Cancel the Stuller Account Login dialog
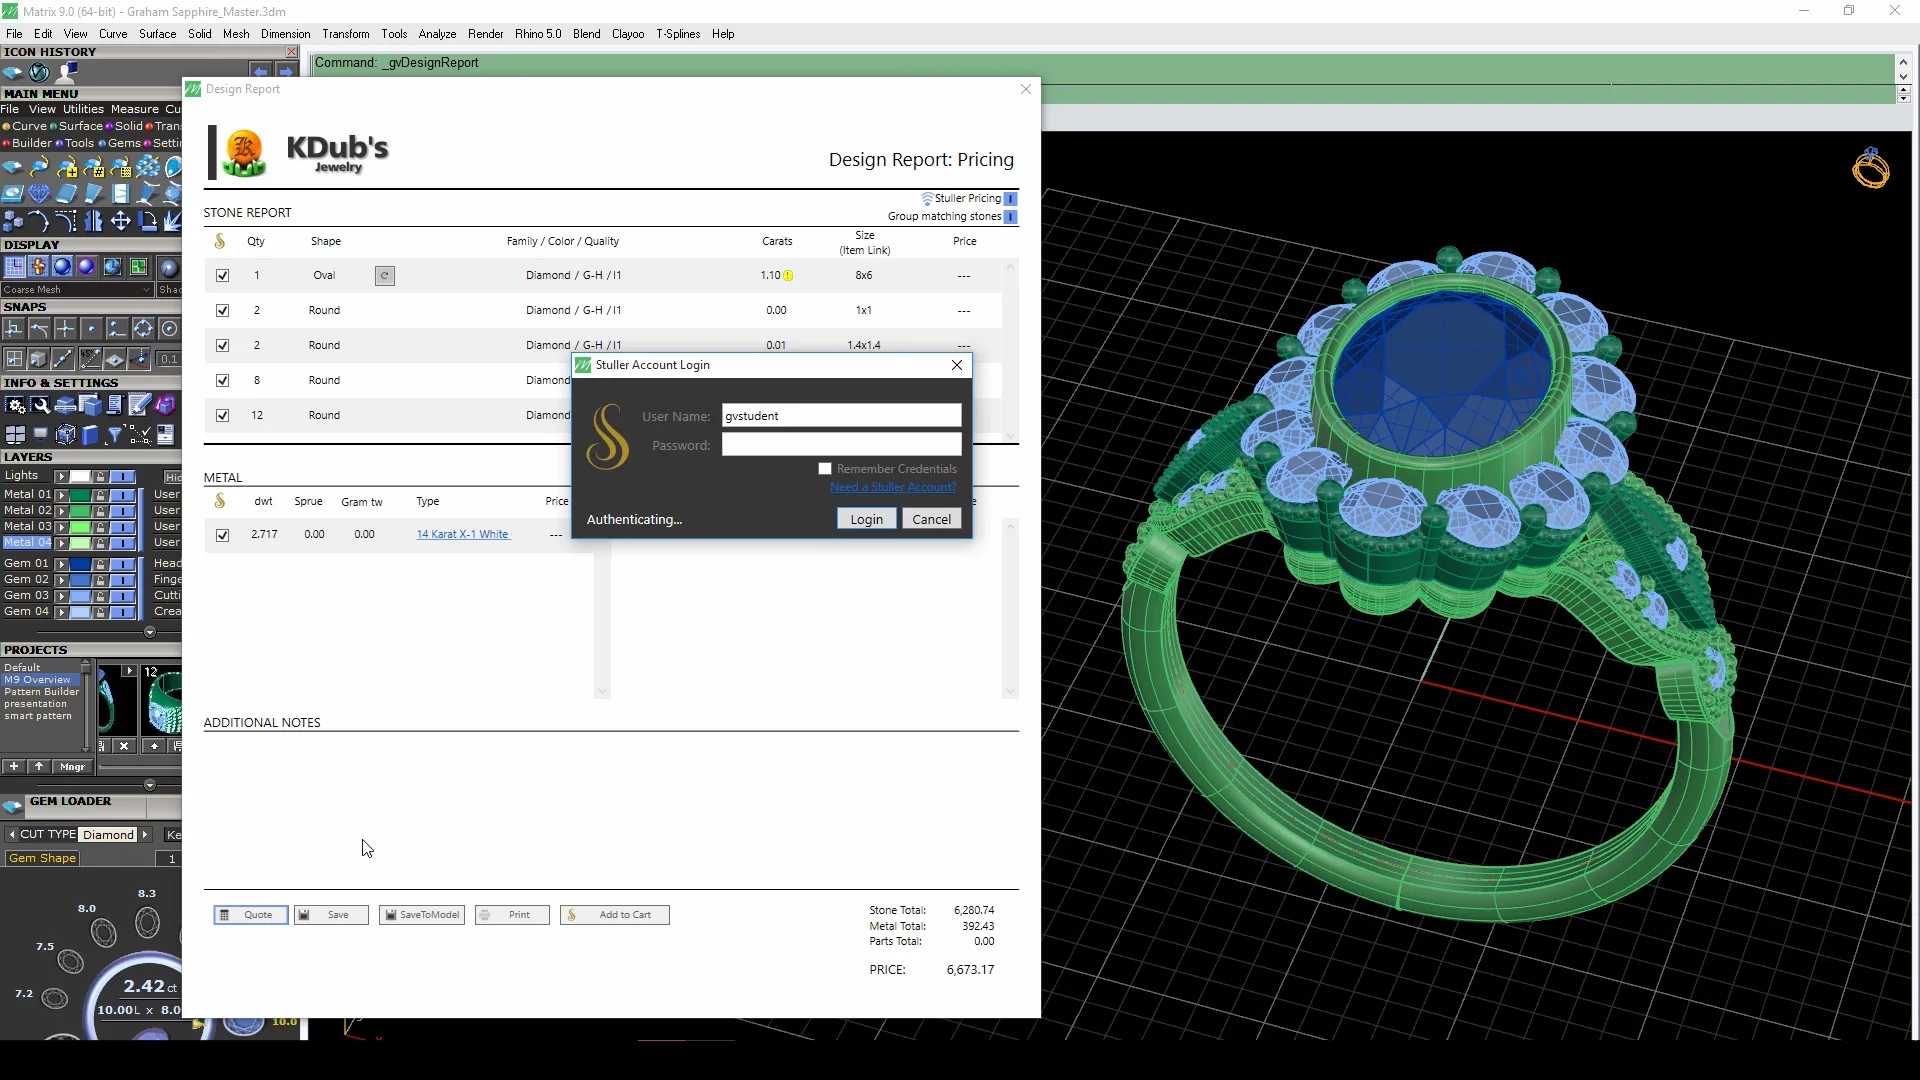Screen dimensions: 1920x1080 click(x=931, y=519)
